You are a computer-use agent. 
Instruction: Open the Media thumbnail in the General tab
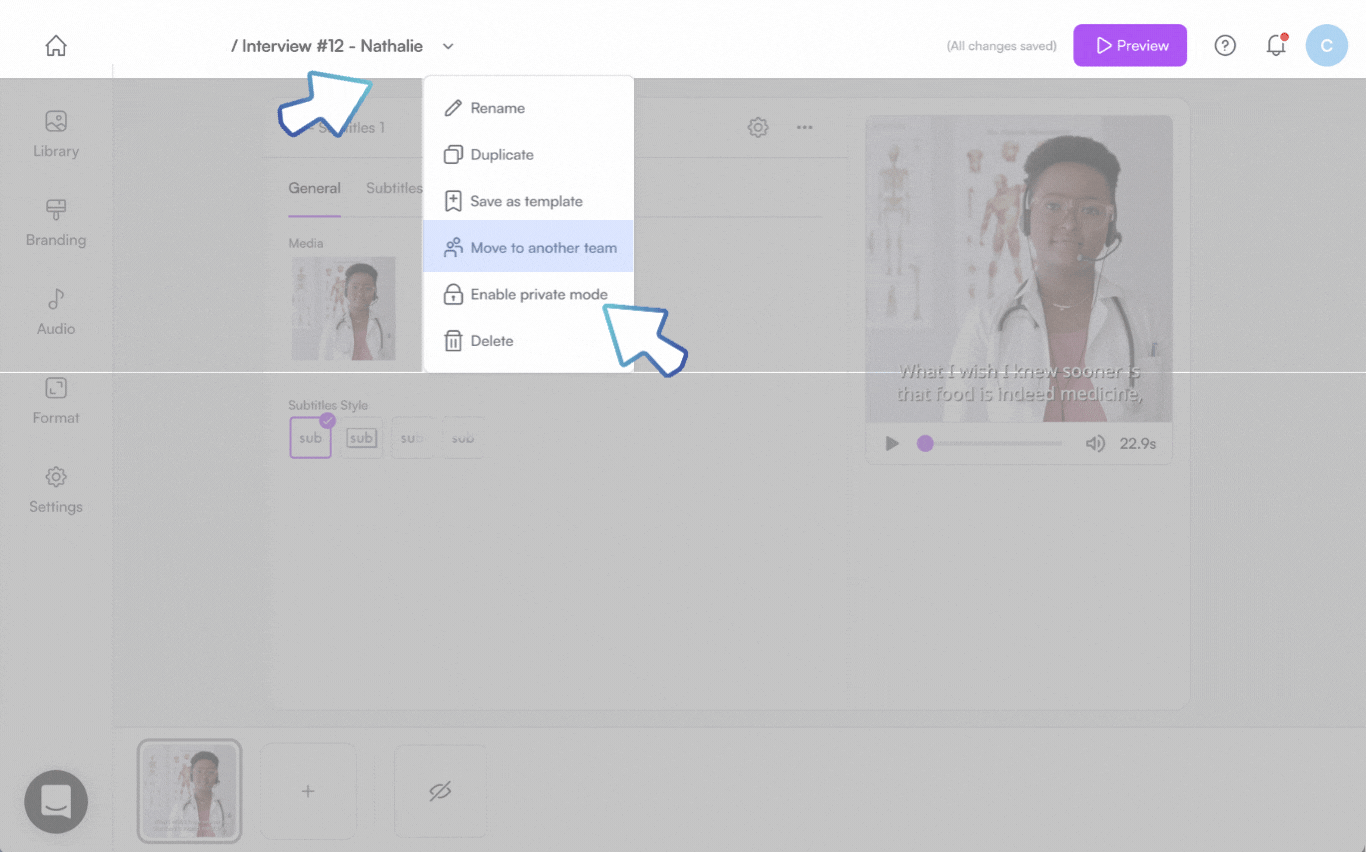pyautogui.click(x=343, y=308)
